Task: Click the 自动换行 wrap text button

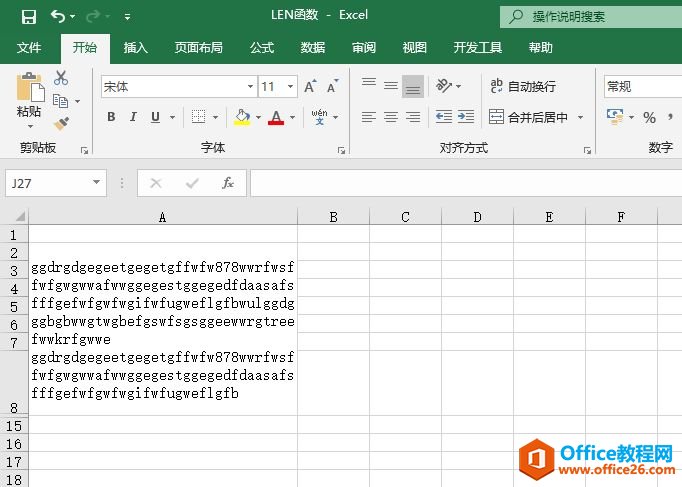Action: point(523,86)
